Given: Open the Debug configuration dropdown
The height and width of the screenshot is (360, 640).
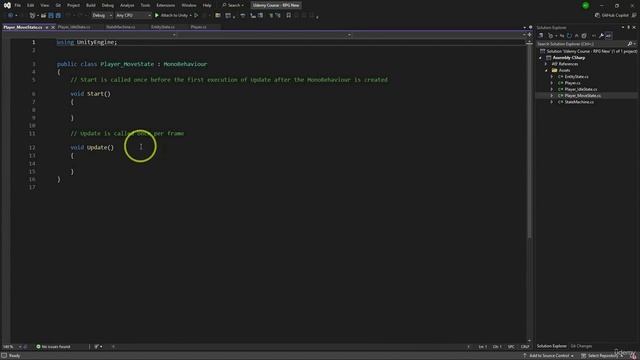Looking at the screenshot, I should pyautogui.click(x=102, y=16).
